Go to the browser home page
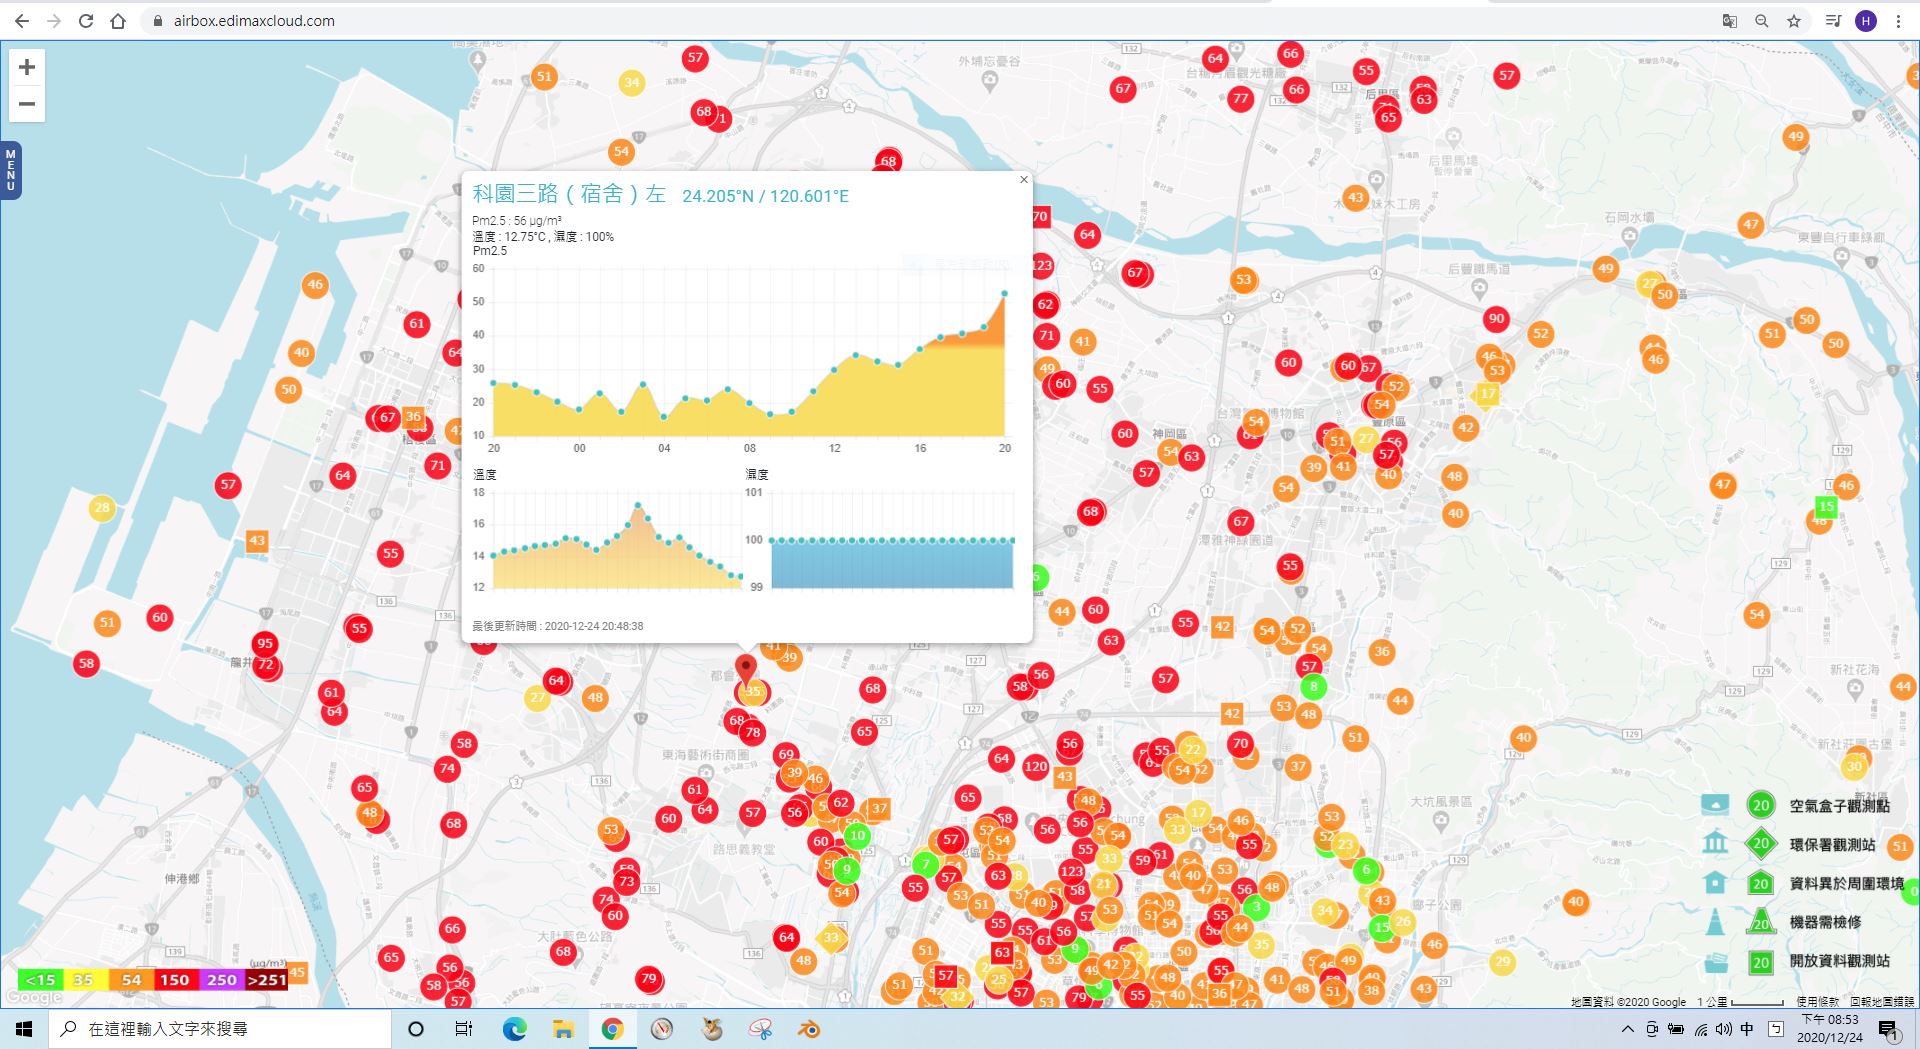 118,21
